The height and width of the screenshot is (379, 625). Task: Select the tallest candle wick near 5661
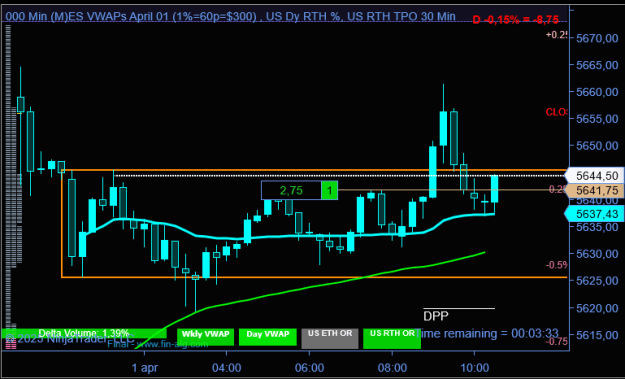pos(443,98)
